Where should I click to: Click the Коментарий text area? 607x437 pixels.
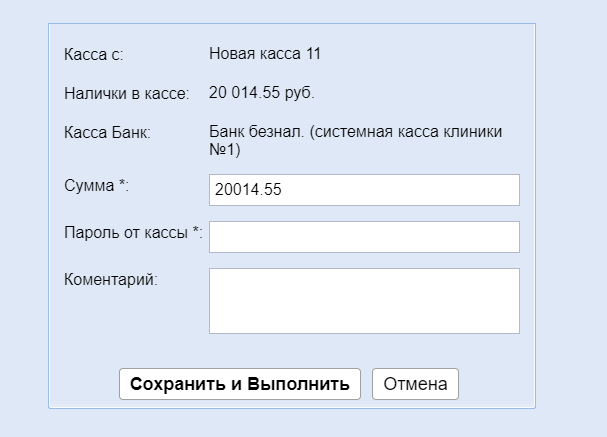point(364,300)
